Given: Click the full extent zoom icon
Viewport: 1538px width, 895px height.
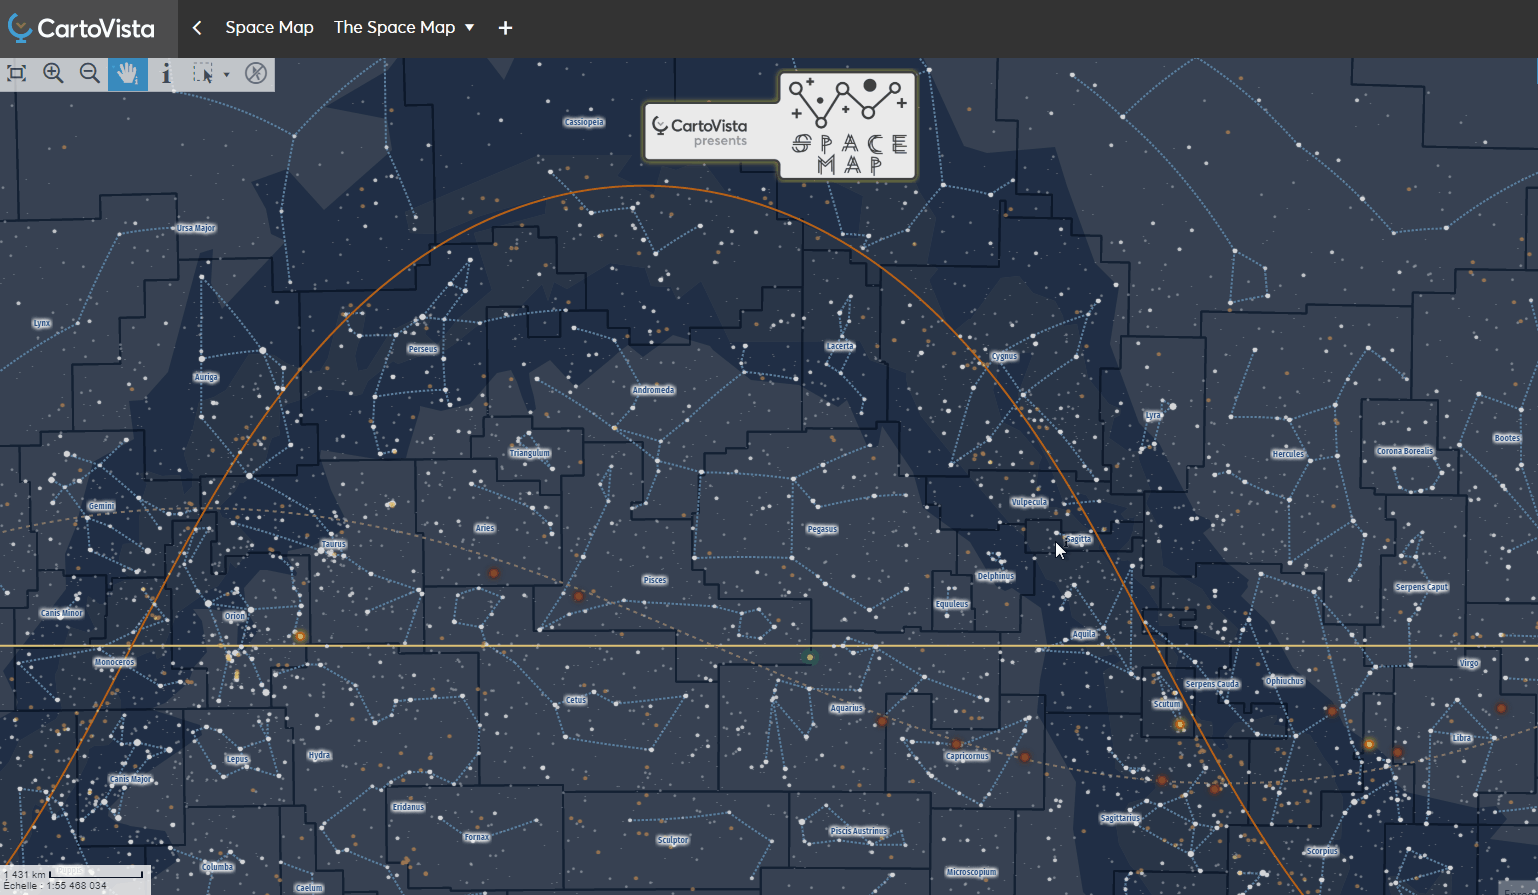Looking at the screenshot, I should pyautogui.click(x=17, y=73).
